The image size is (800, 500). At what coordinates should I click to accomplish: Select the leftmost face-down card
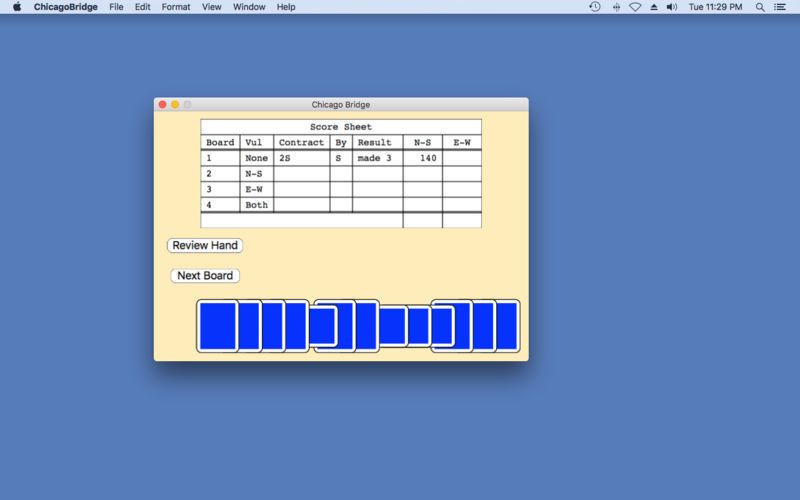coord(217,326)
